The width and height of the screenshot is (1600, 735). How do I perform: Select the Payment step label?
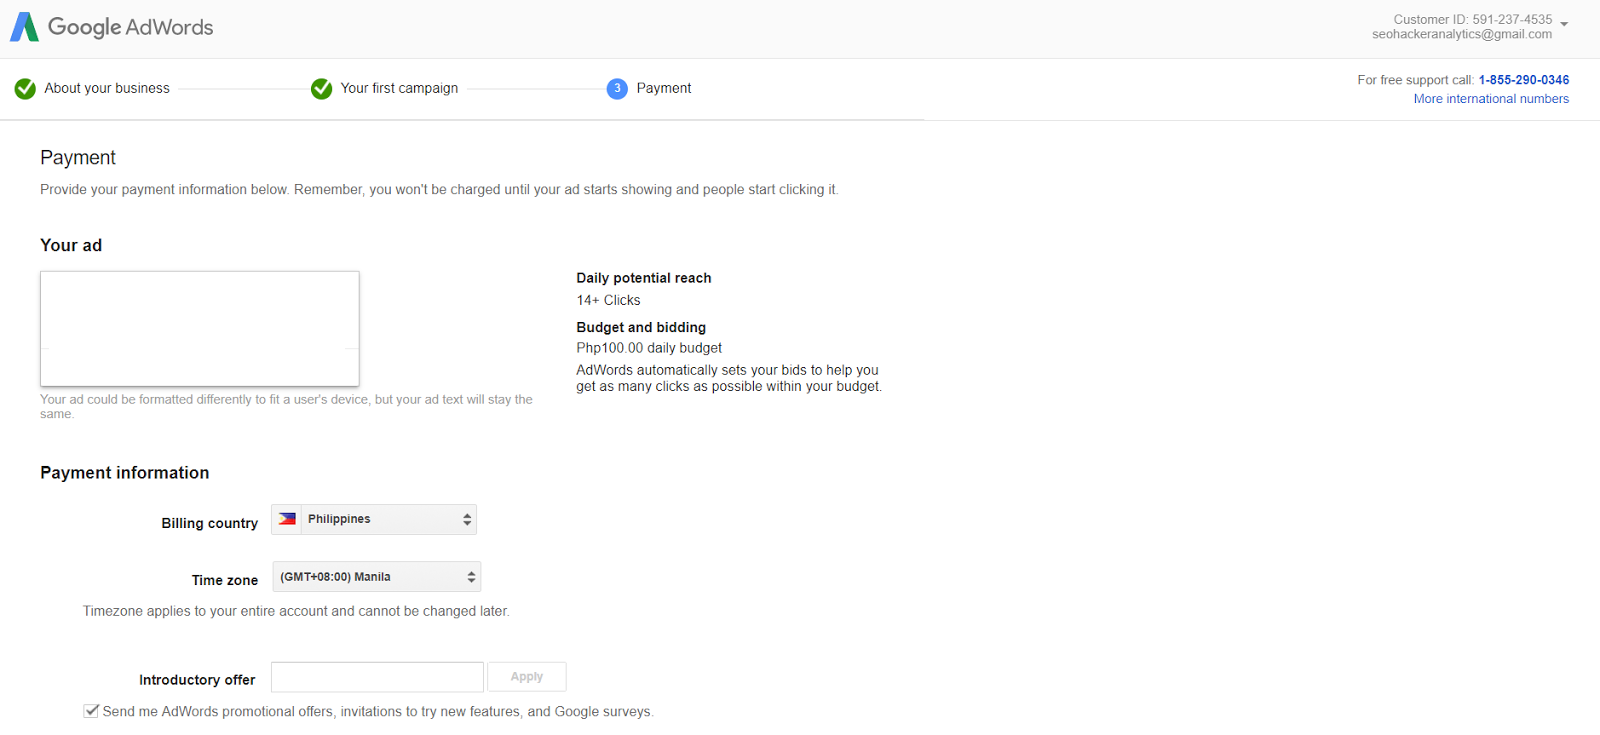(x=663, y=88)
